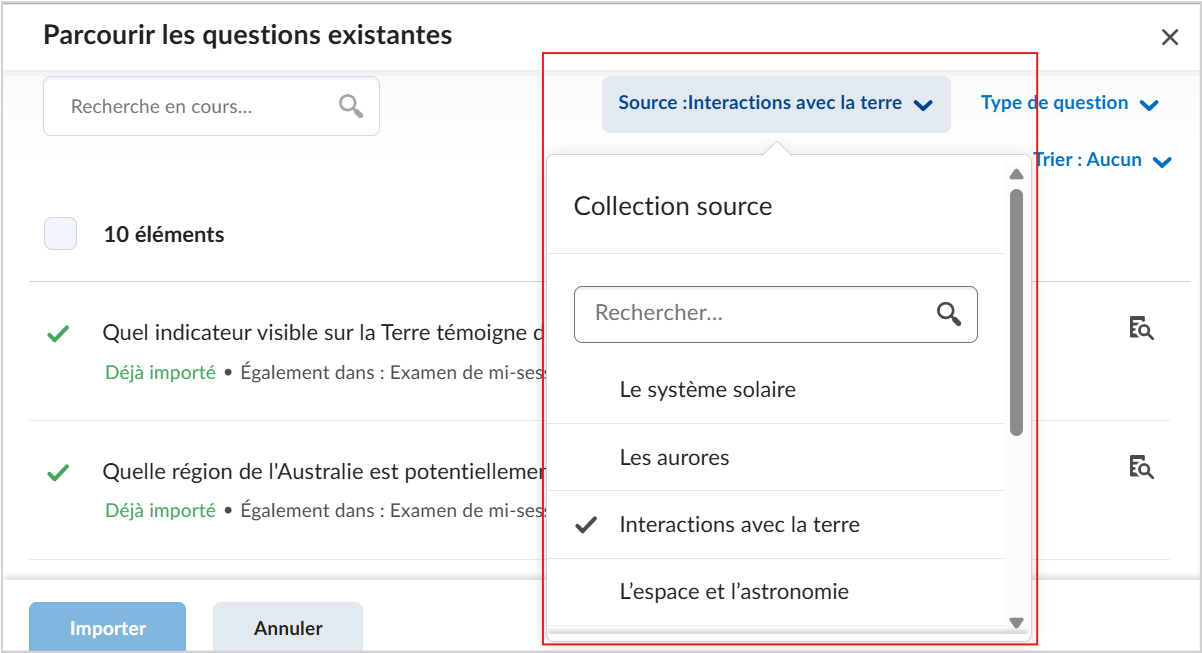Choose 'L'espace et l'astronomie' collection

click(776, 591)
